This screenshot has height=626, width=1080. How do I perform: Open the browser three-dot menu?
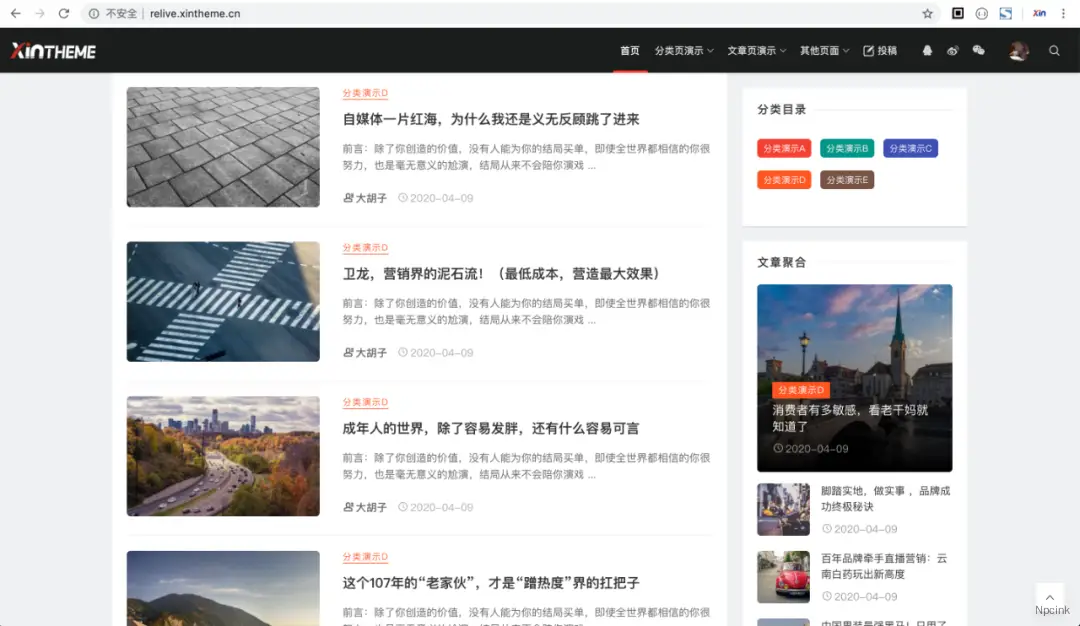(x=1063, y=13)
